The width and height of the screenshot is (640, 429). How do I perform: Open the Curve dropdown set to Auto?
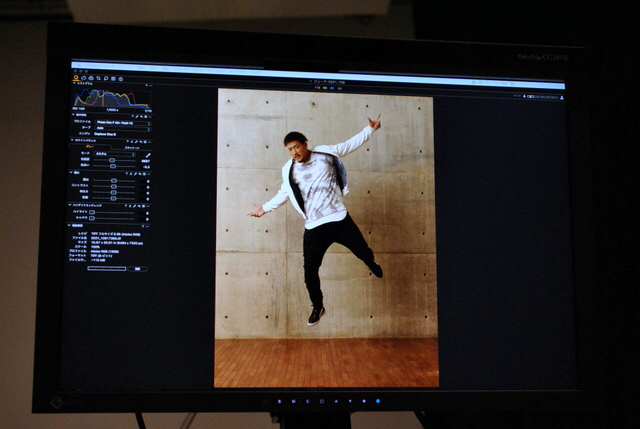click(123, 128)
